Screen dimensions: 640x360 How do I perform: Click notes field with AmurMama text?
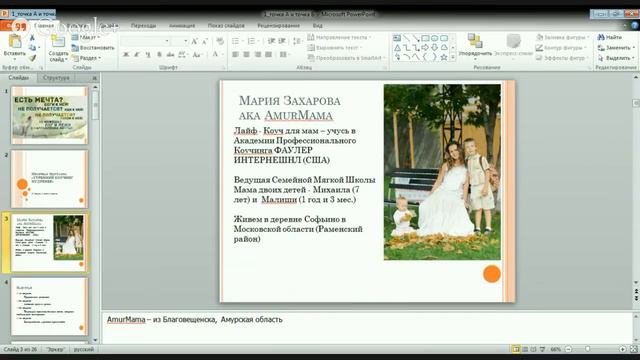(x=367, y=327)
